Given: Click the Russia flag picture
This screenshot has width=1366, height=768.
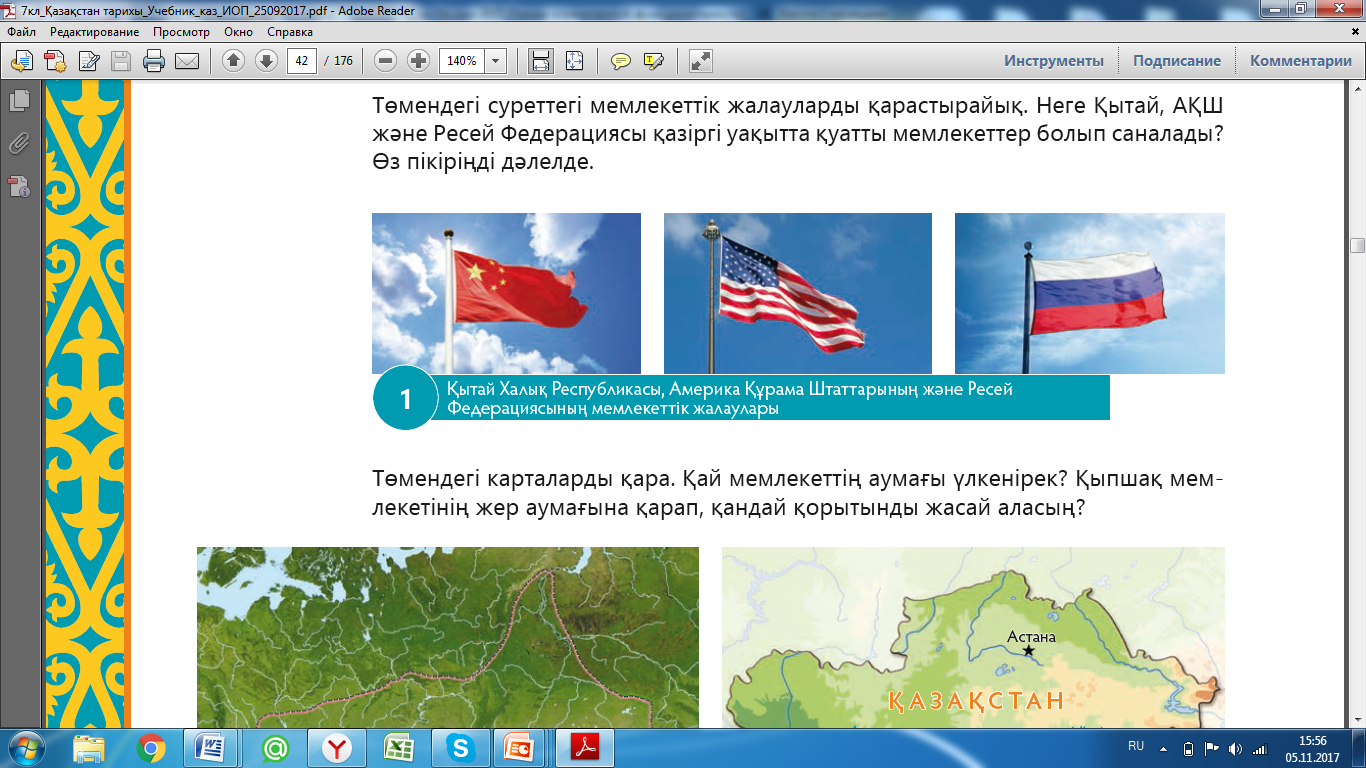Looking at the screenshot, I should (1090, 293).
